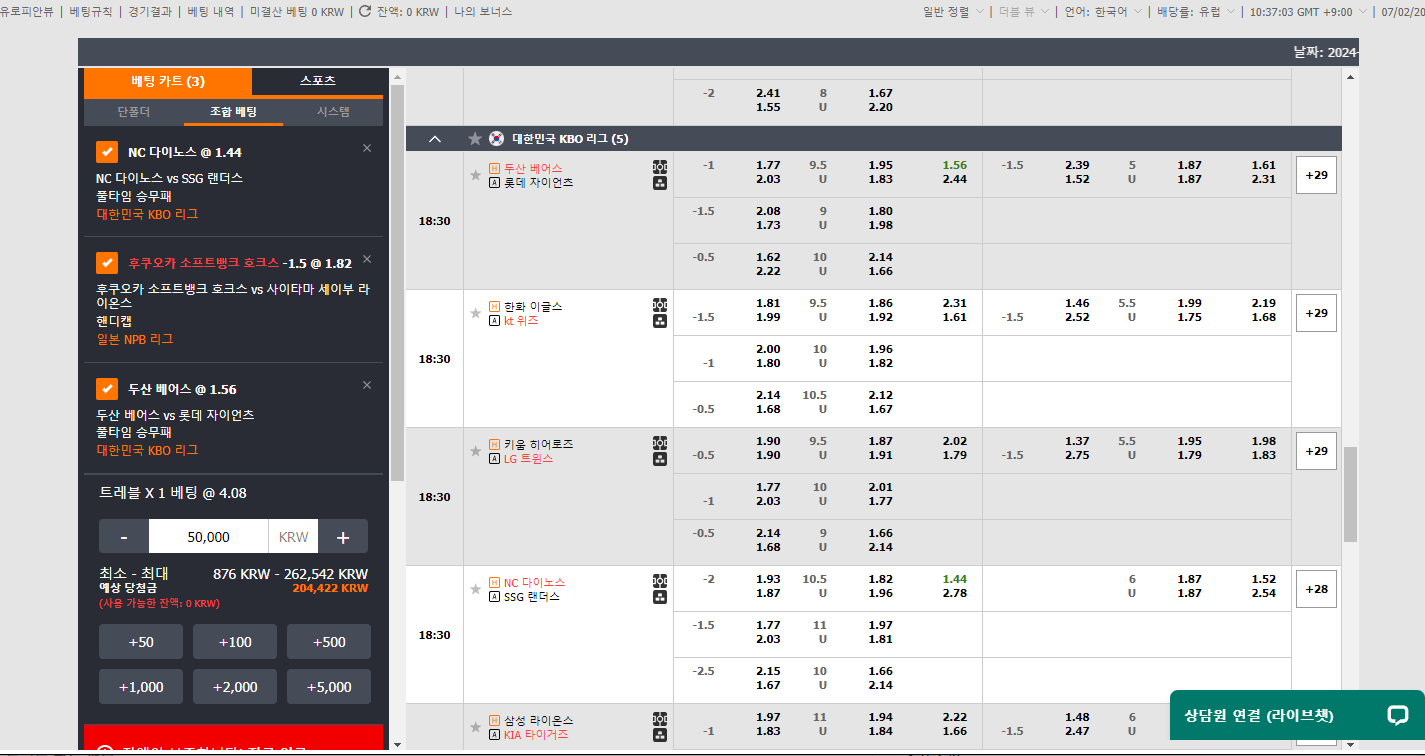Open 베팅 내역 in top menu
The height and width of the screenshot is (756, 1425).
211,12
